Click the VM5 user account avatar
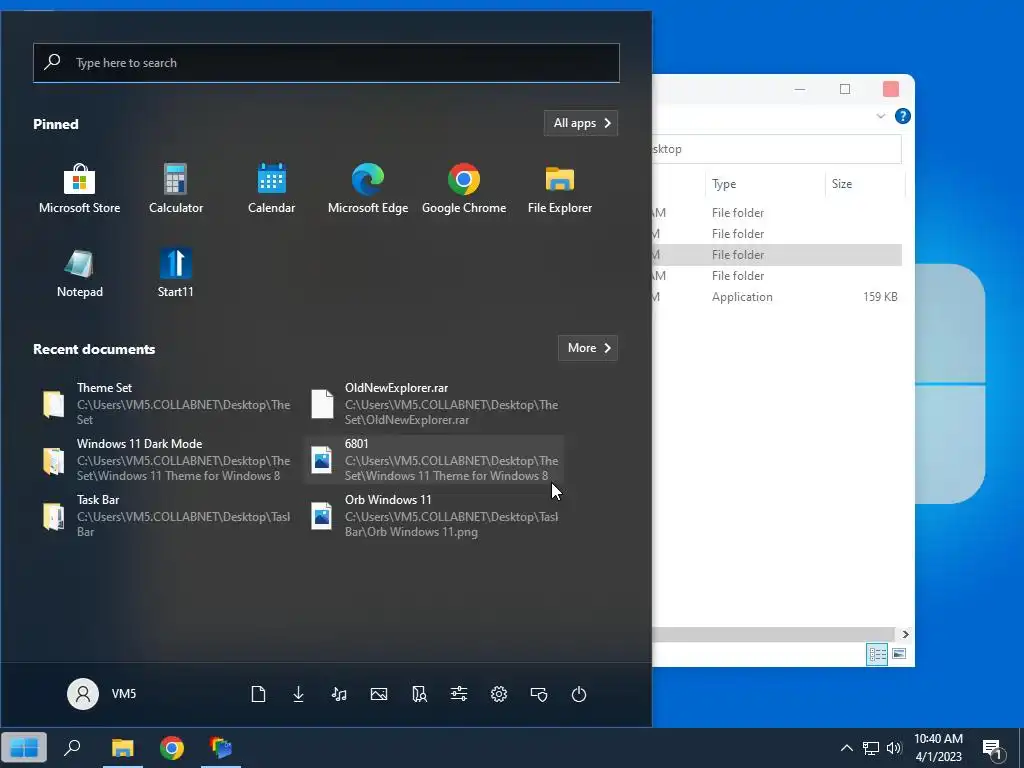This screenshot has width=1024, height=768. point(83,694)
